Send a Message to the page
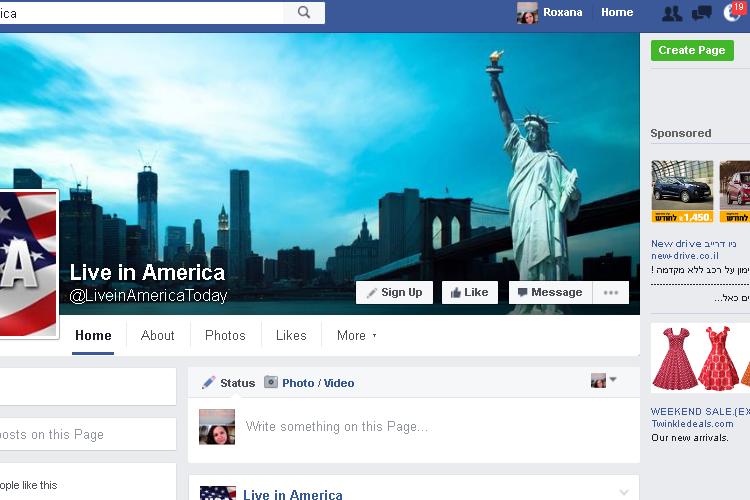This screenshot has width=750, height=500. tap(551, 292)
